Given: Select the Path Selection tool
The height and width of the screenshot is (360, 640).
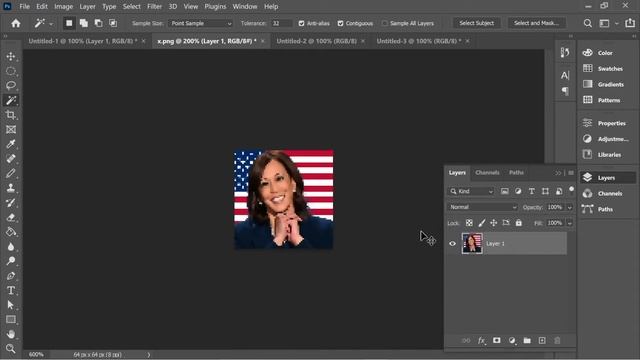Looking at the screenshot, I should tap(11, 305).
